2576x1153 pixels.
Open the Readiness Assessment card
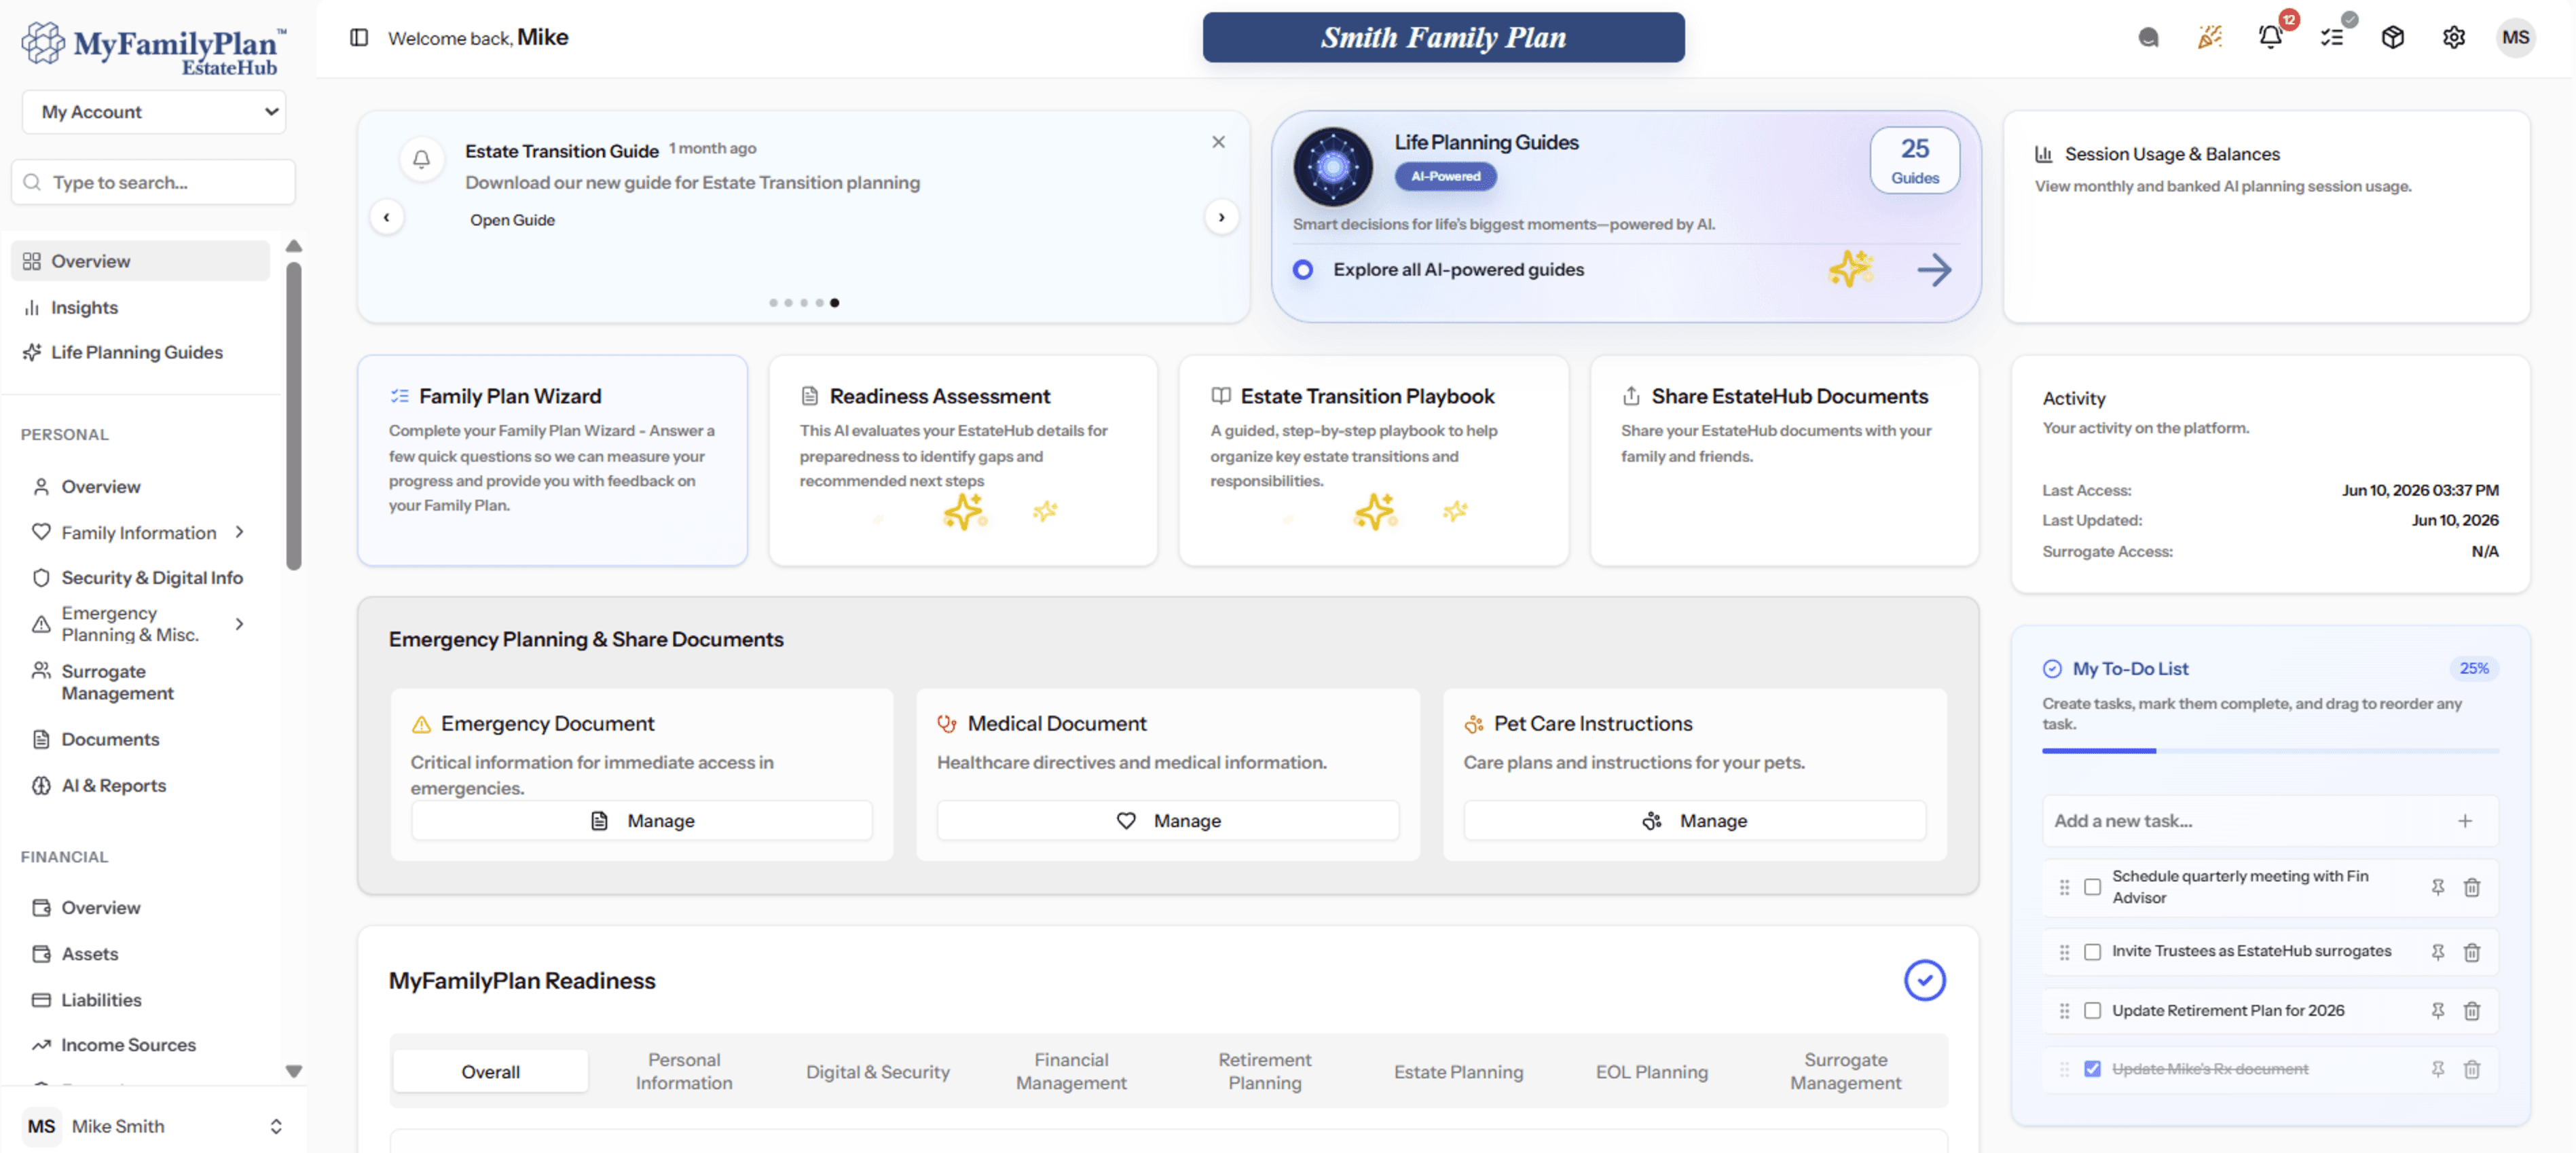coord(963,460)
